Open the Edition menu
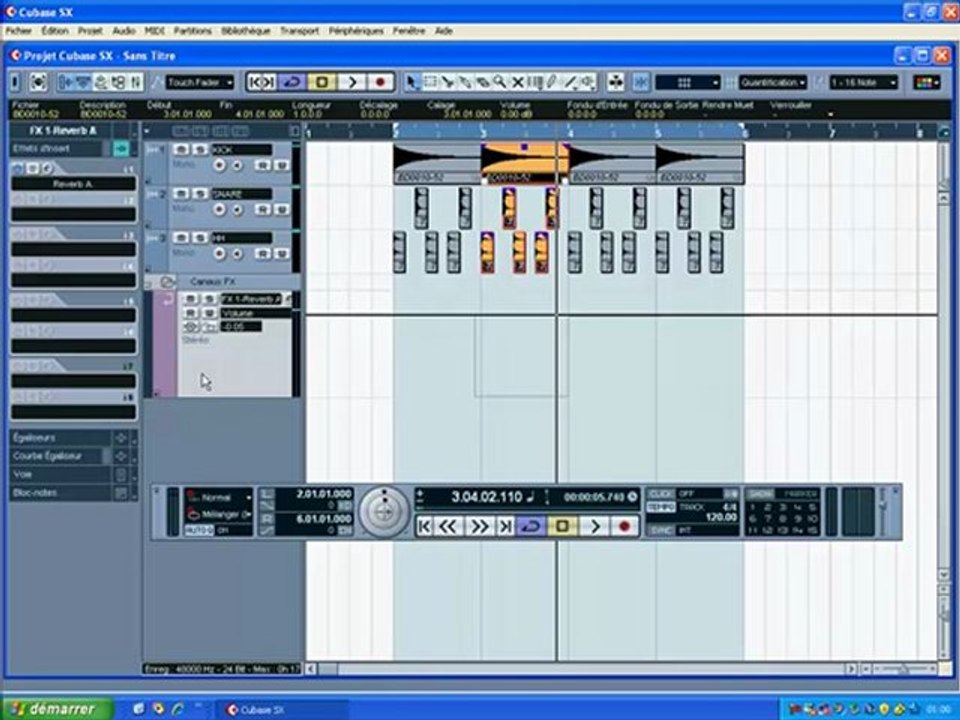 point(55,31)
